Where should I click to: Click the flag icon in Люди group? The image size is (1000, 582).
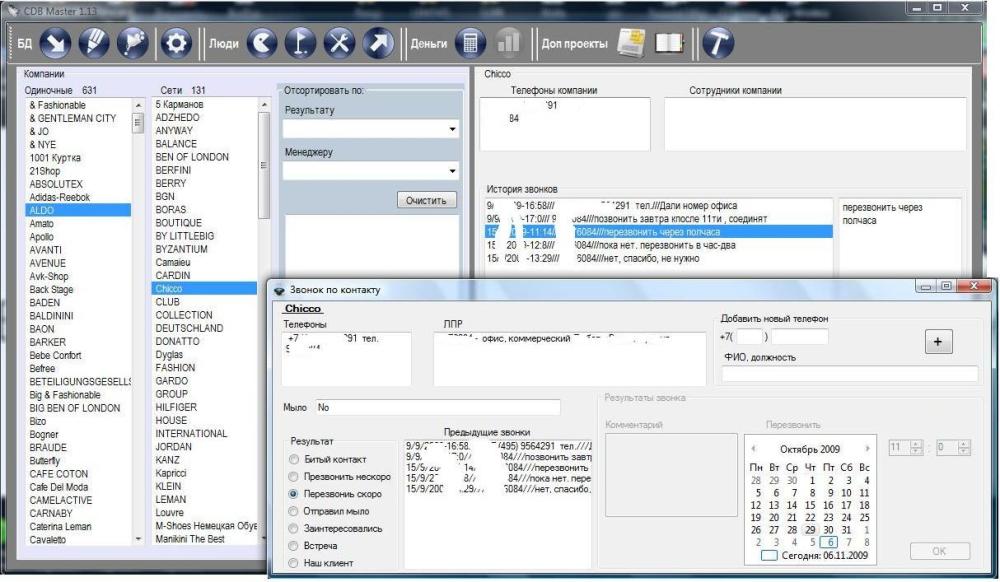(302, 43)
